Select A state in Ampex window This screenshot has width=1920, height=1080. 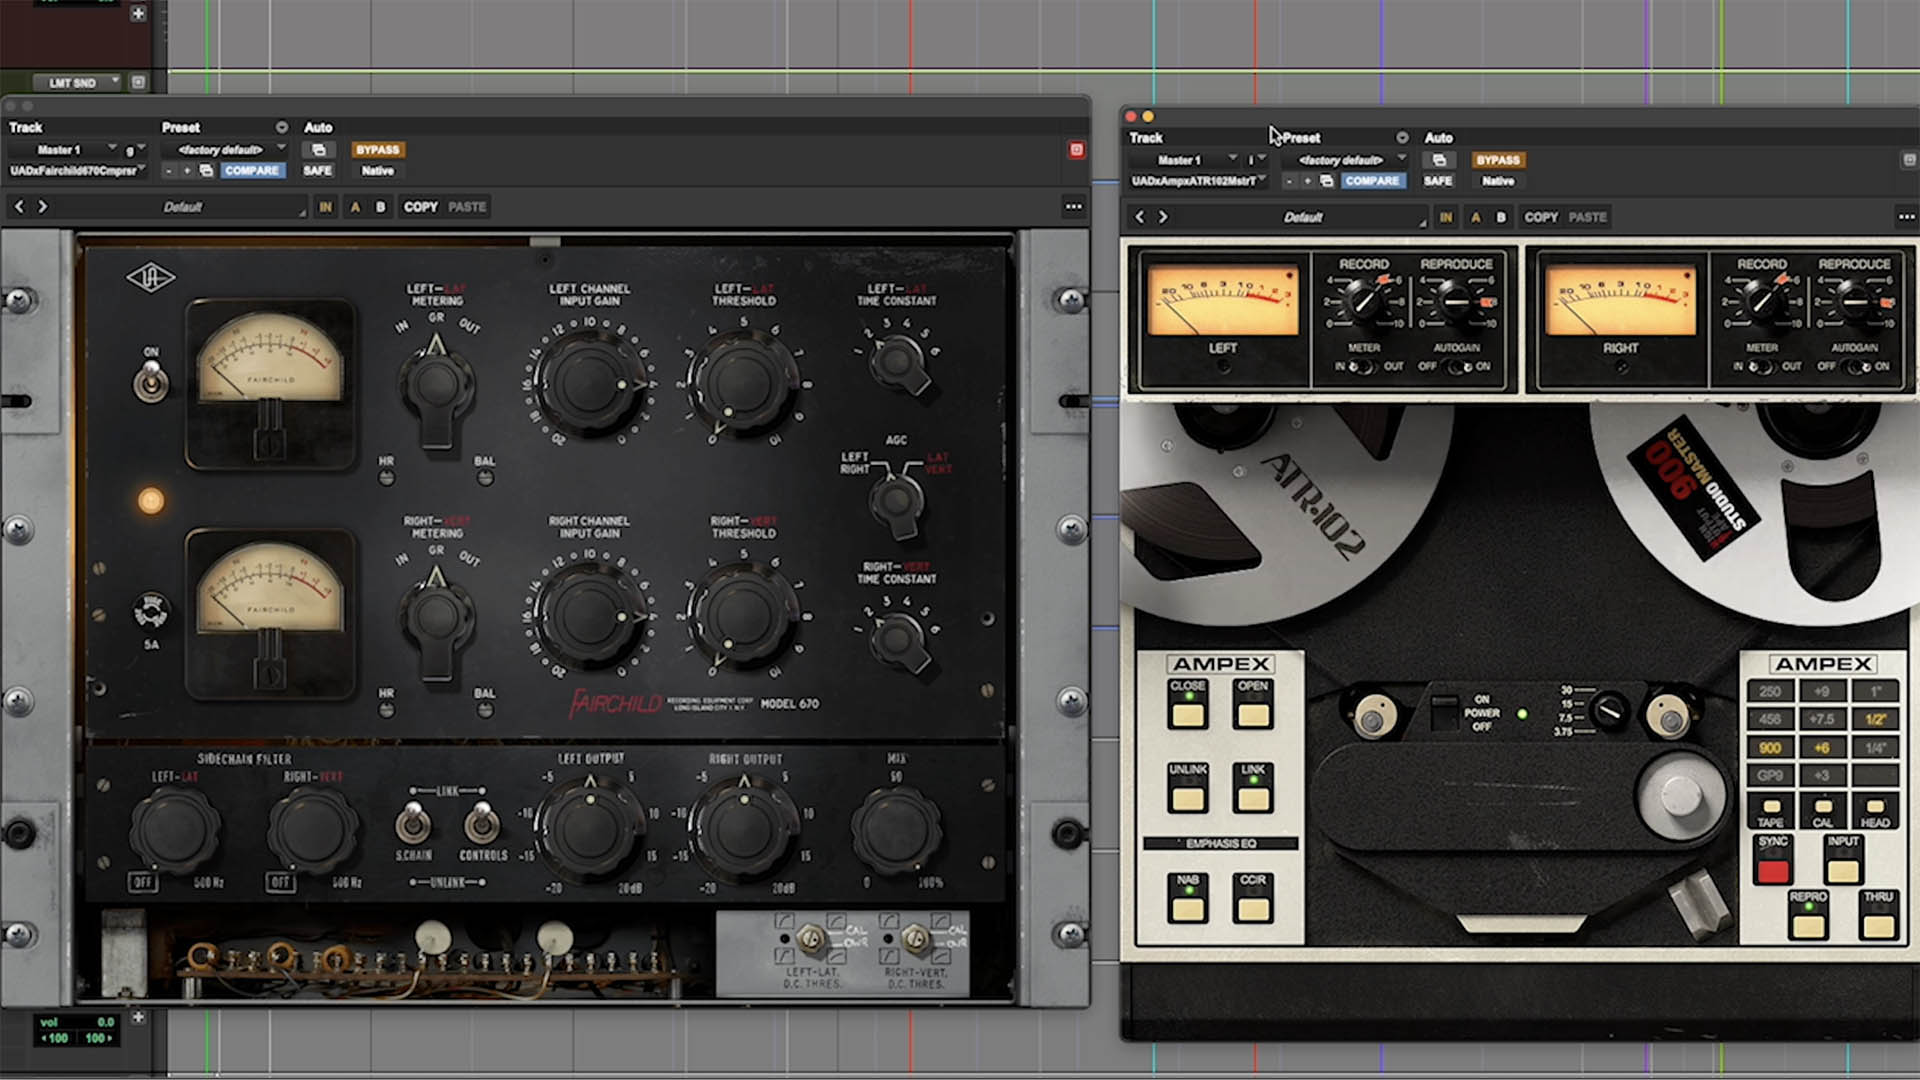point(1475,217)
